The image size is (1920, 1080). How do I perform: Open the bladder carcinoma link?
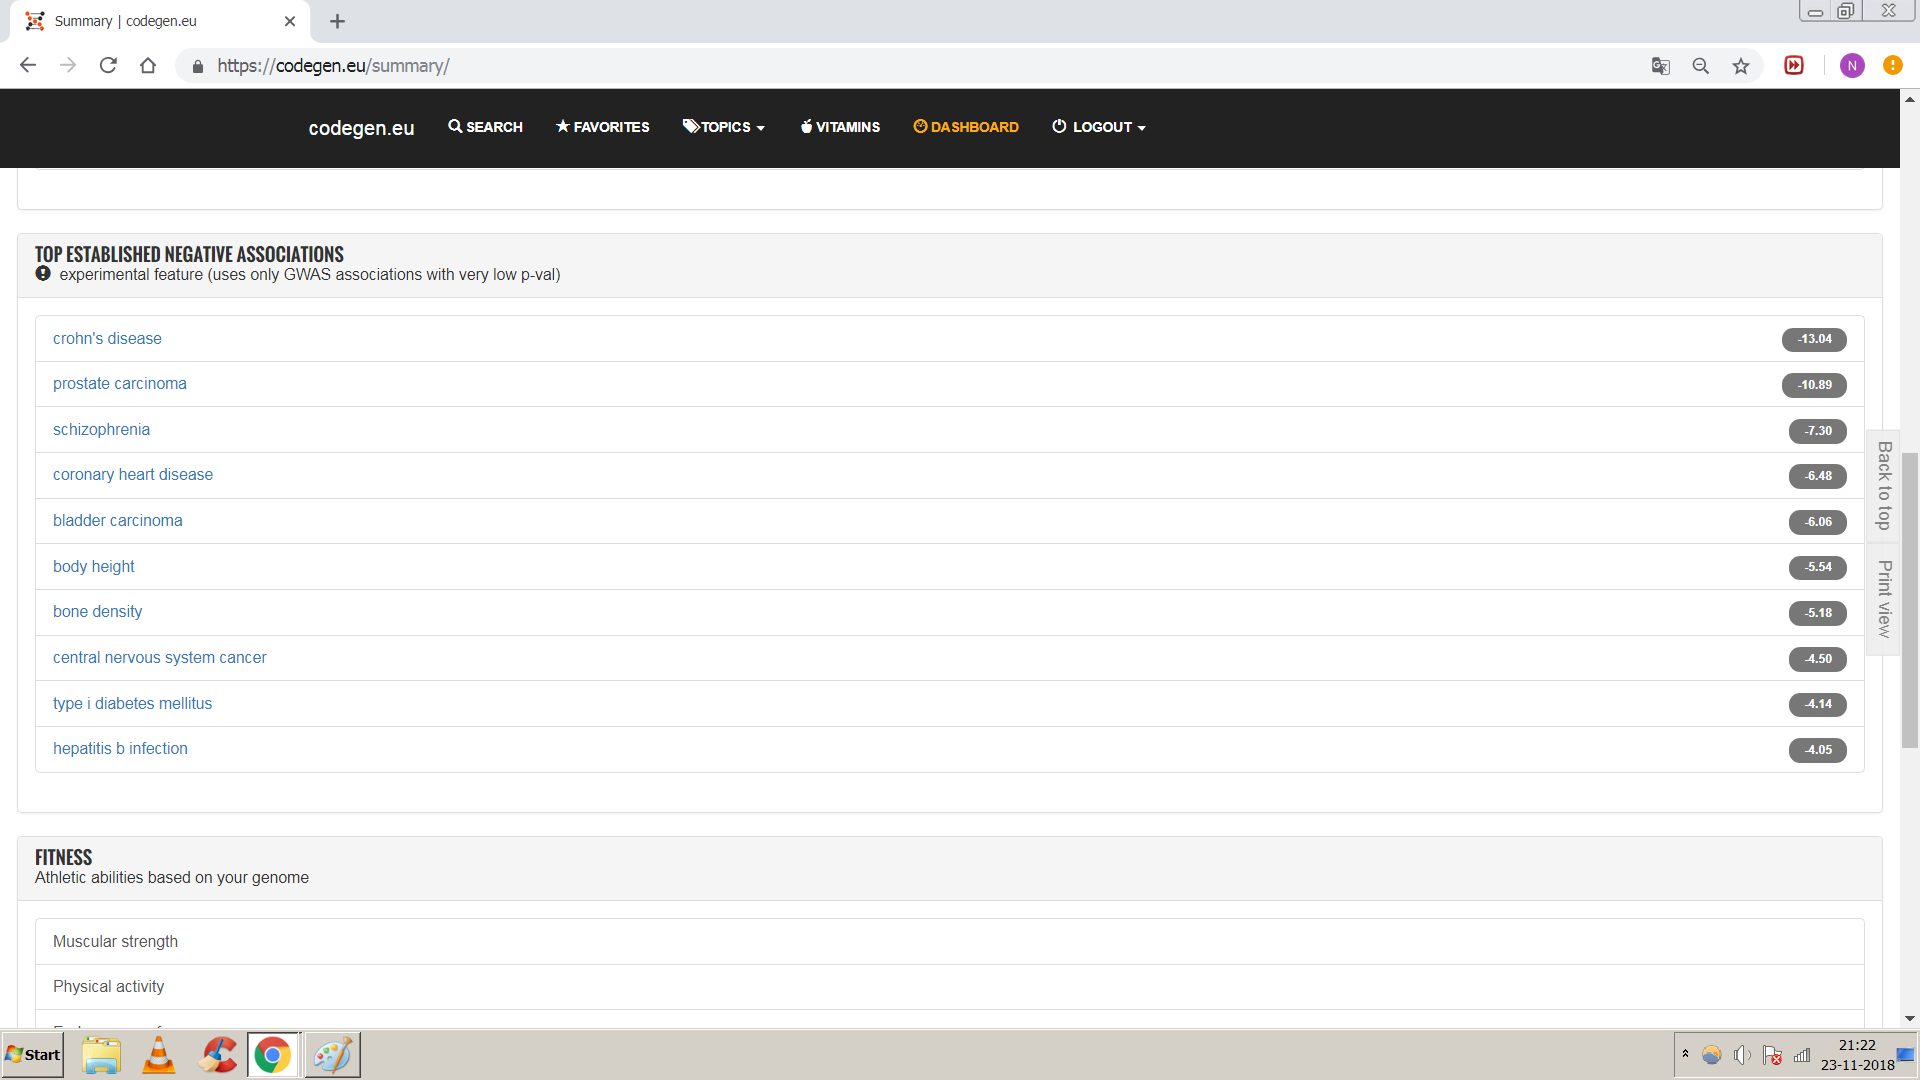pos(118,521)
